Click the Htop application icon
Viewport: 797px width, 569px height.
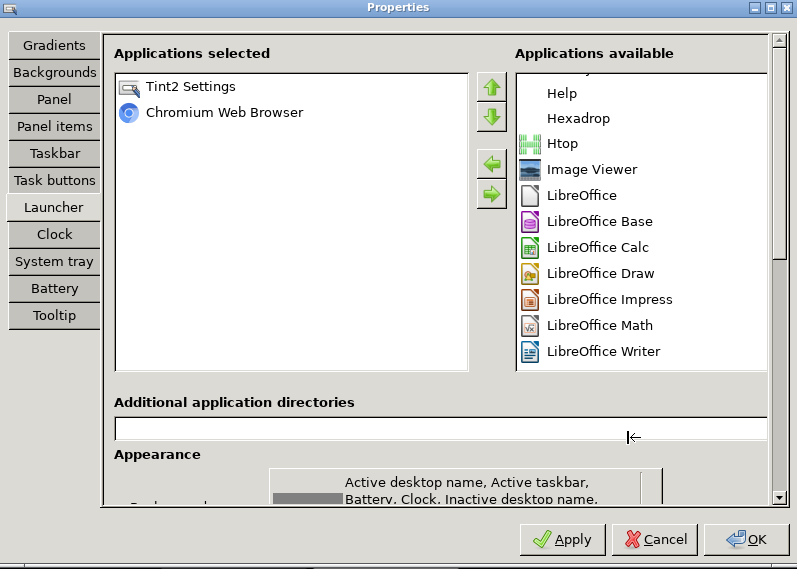530,144
